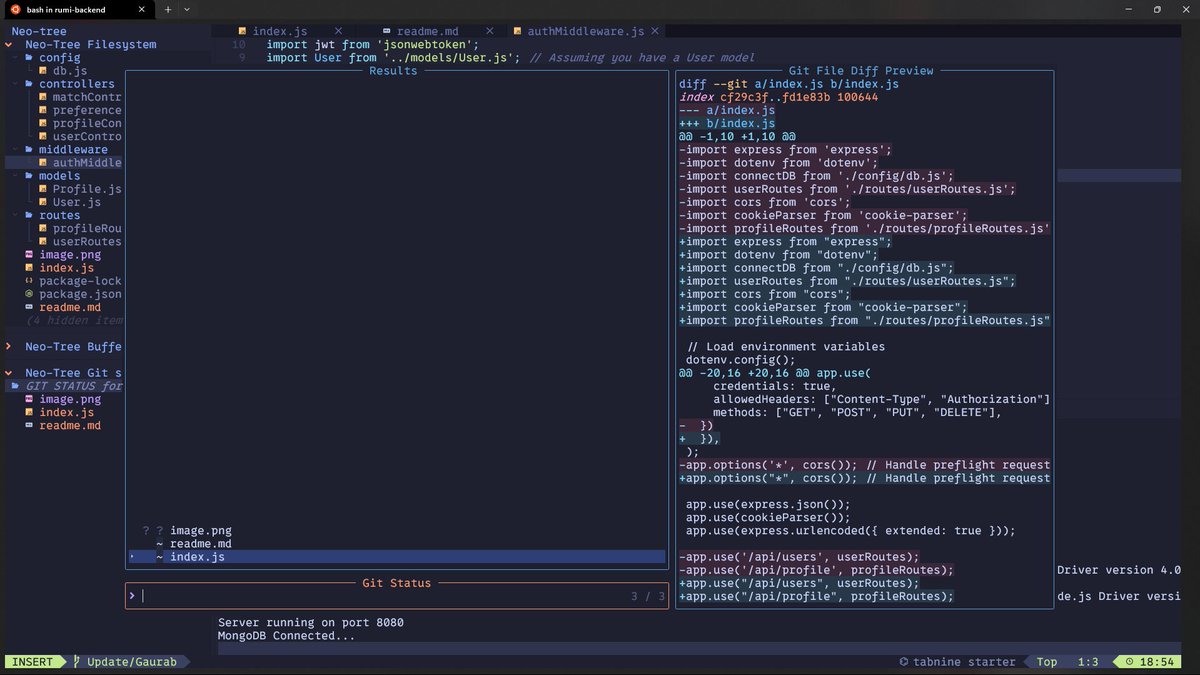Click image.png icon under GIT STATUS
Viewport: 1200px width, 675px height.
pos(29,399)
